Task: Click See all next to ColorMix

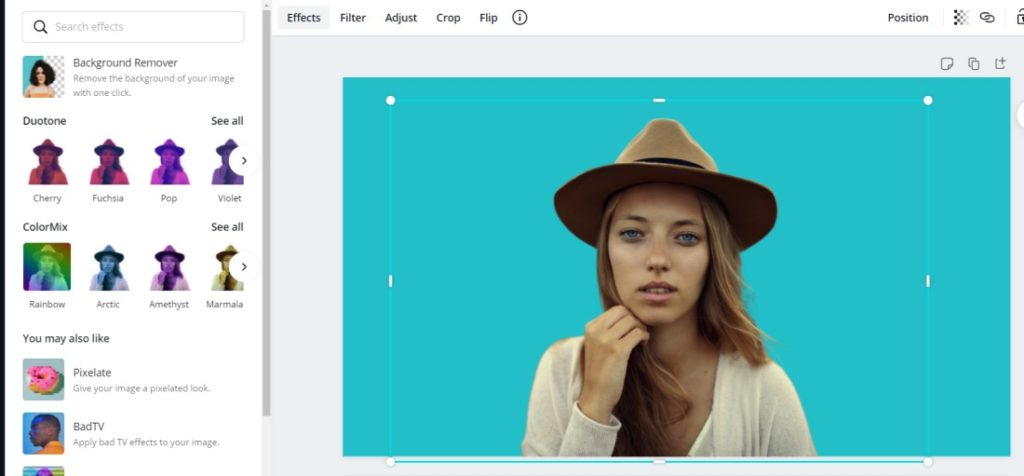Action: click(x=227, y=227)
